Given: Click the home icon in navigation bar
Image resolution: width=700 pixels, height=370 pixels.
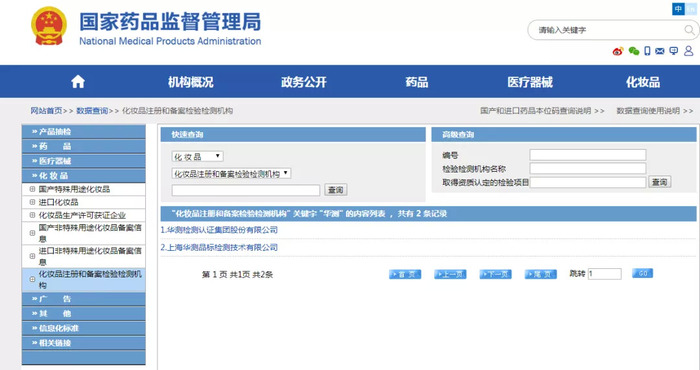Looking at the screenshot, I should pos(78,82).
